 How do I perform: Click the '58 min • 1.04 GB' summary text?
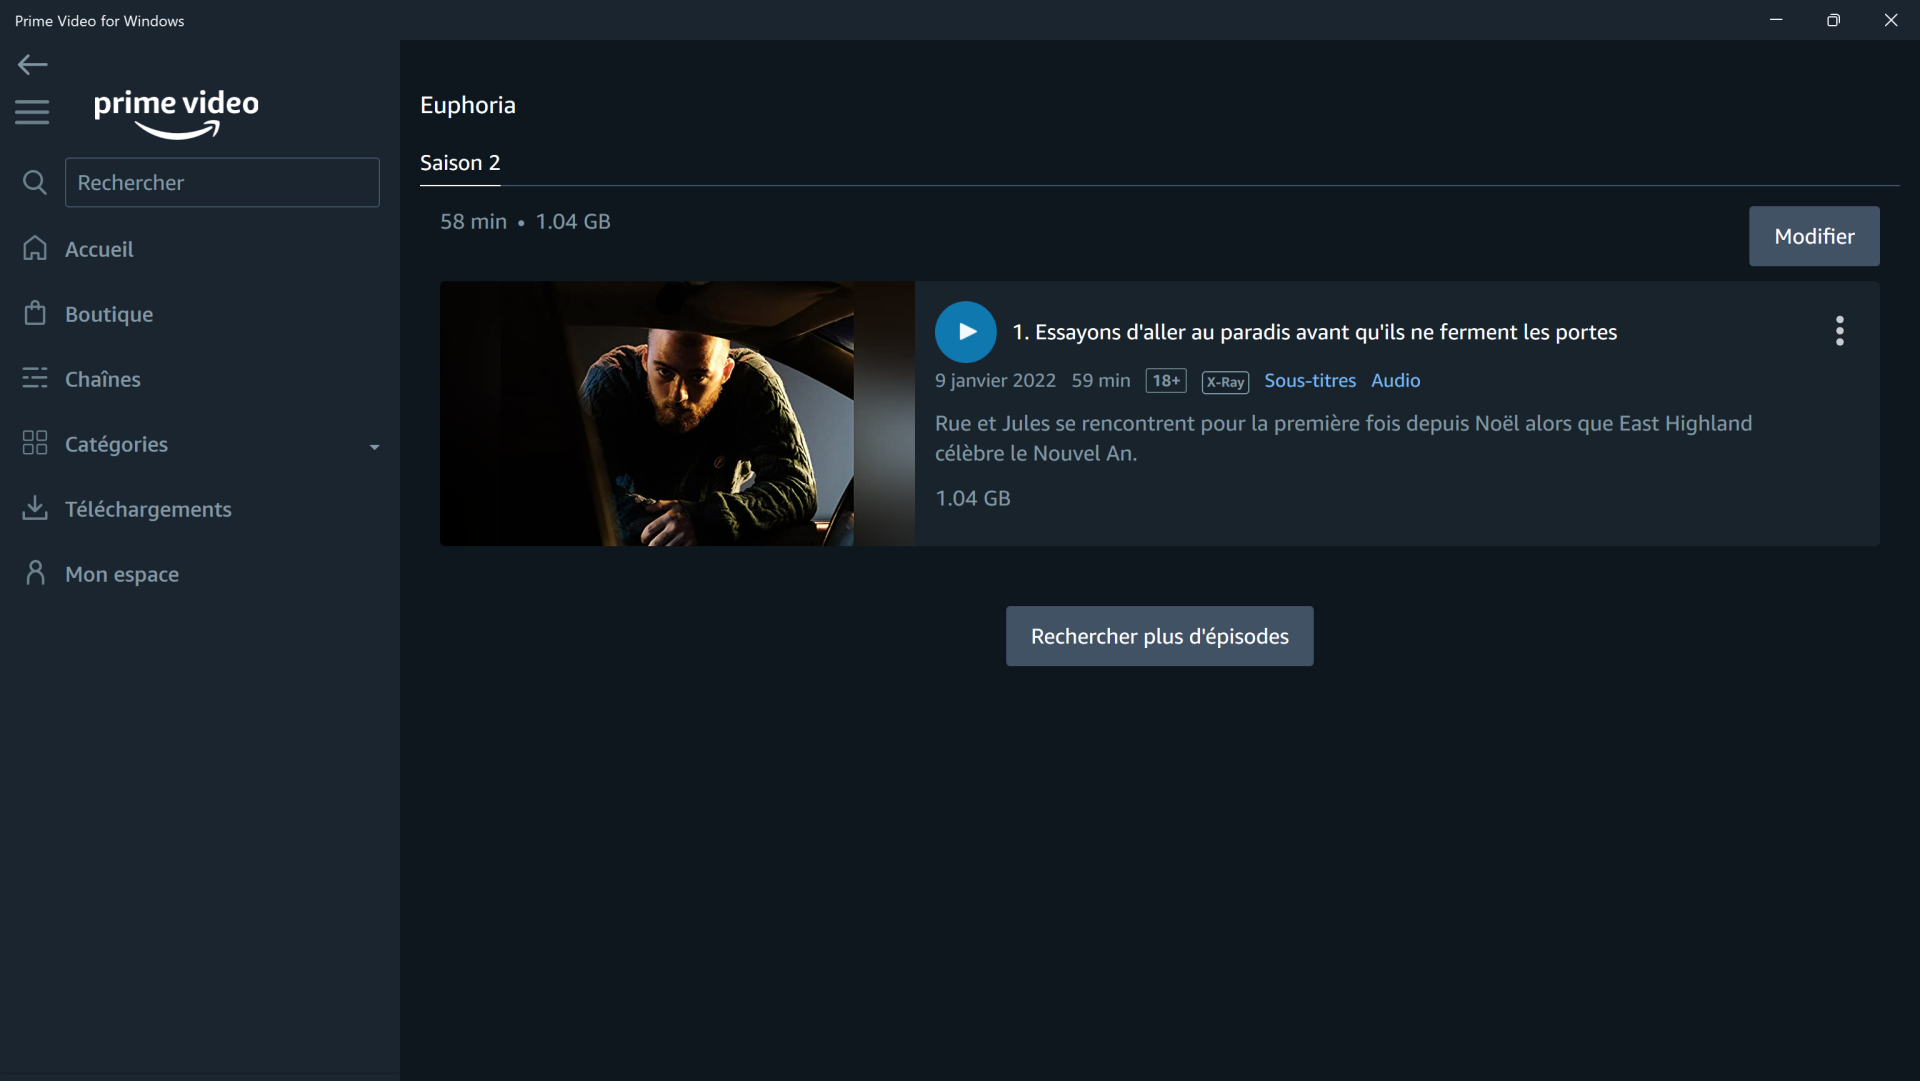525,222
